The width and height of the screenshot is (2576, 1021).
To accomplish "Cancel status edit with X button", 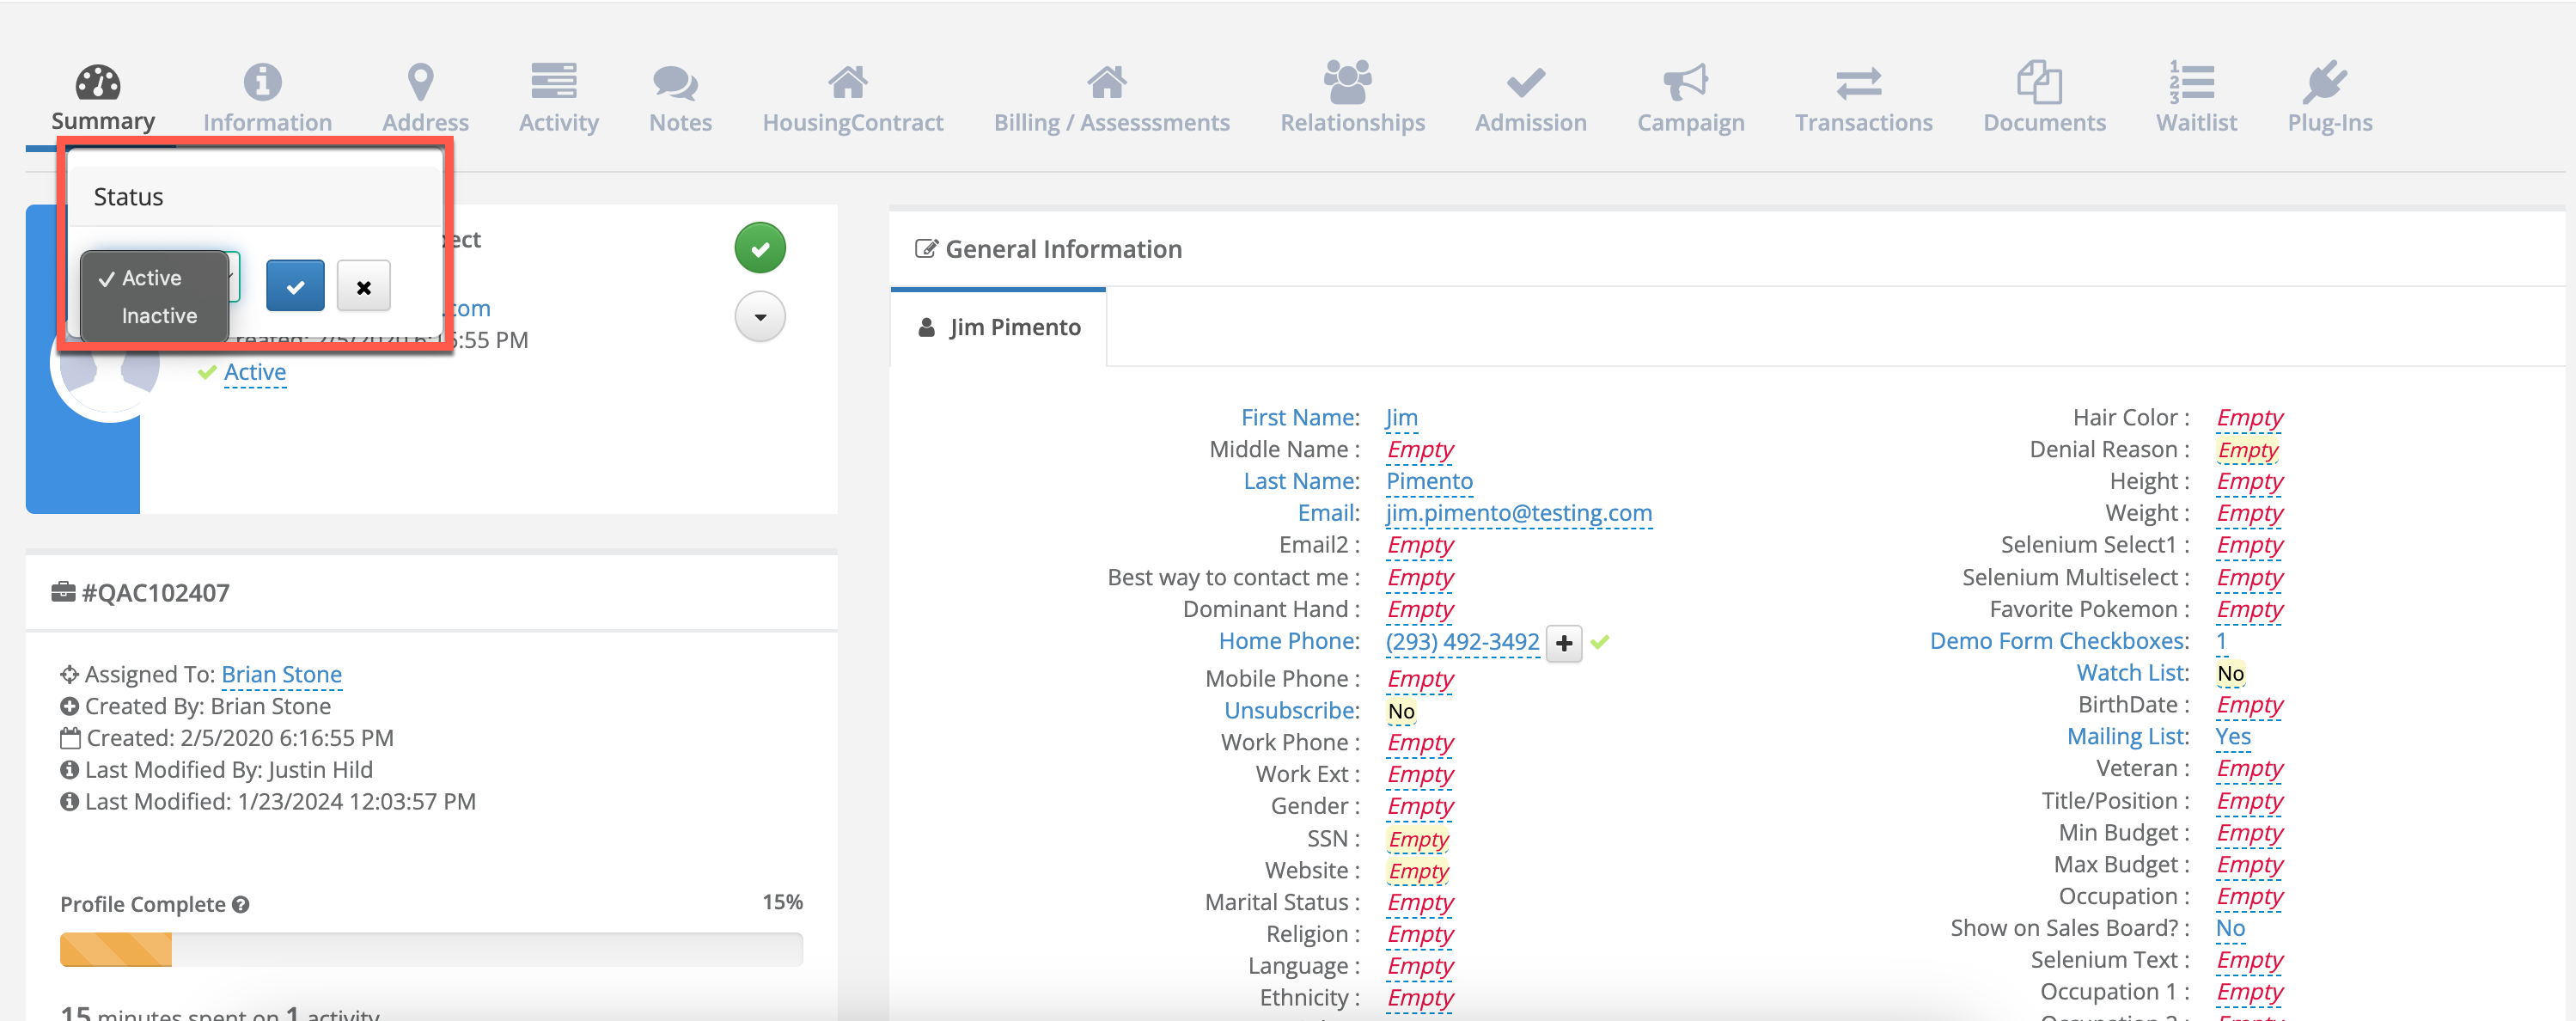I will tap(364, 287).
